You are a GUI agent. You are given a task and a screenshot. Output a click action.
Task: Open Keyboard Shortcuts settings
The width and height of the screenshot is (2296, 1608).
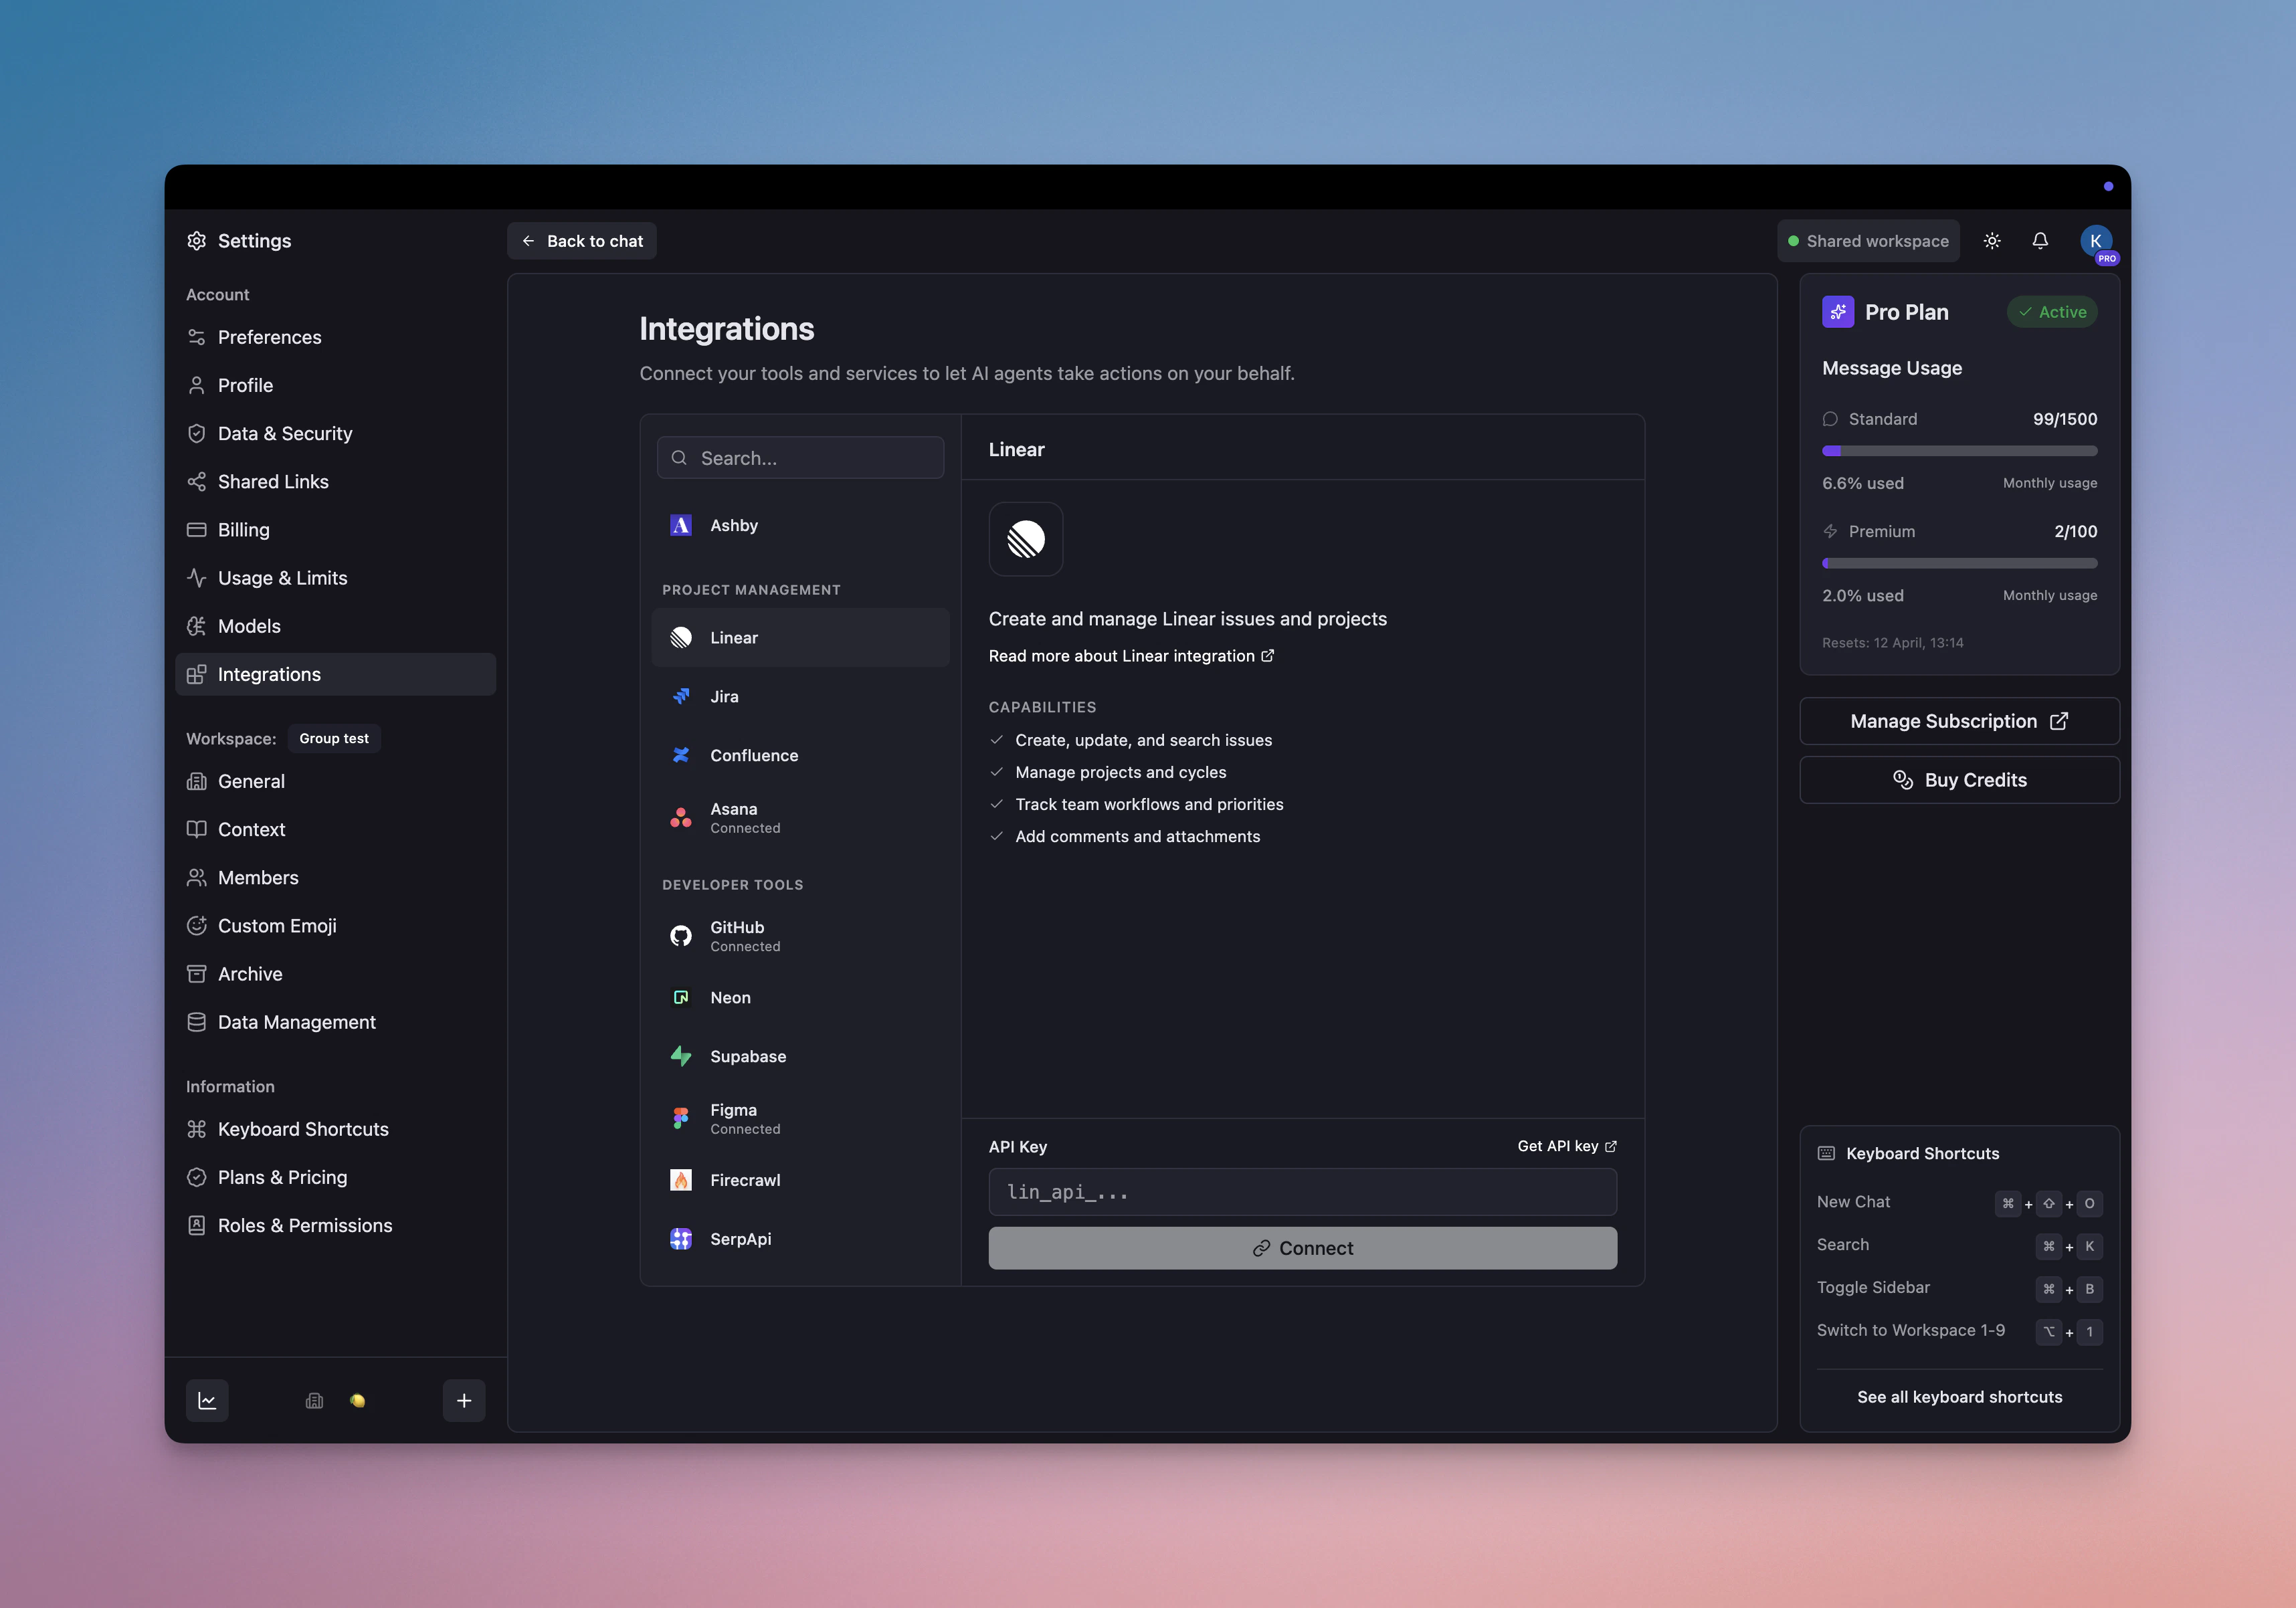[x=303, y=1129]
